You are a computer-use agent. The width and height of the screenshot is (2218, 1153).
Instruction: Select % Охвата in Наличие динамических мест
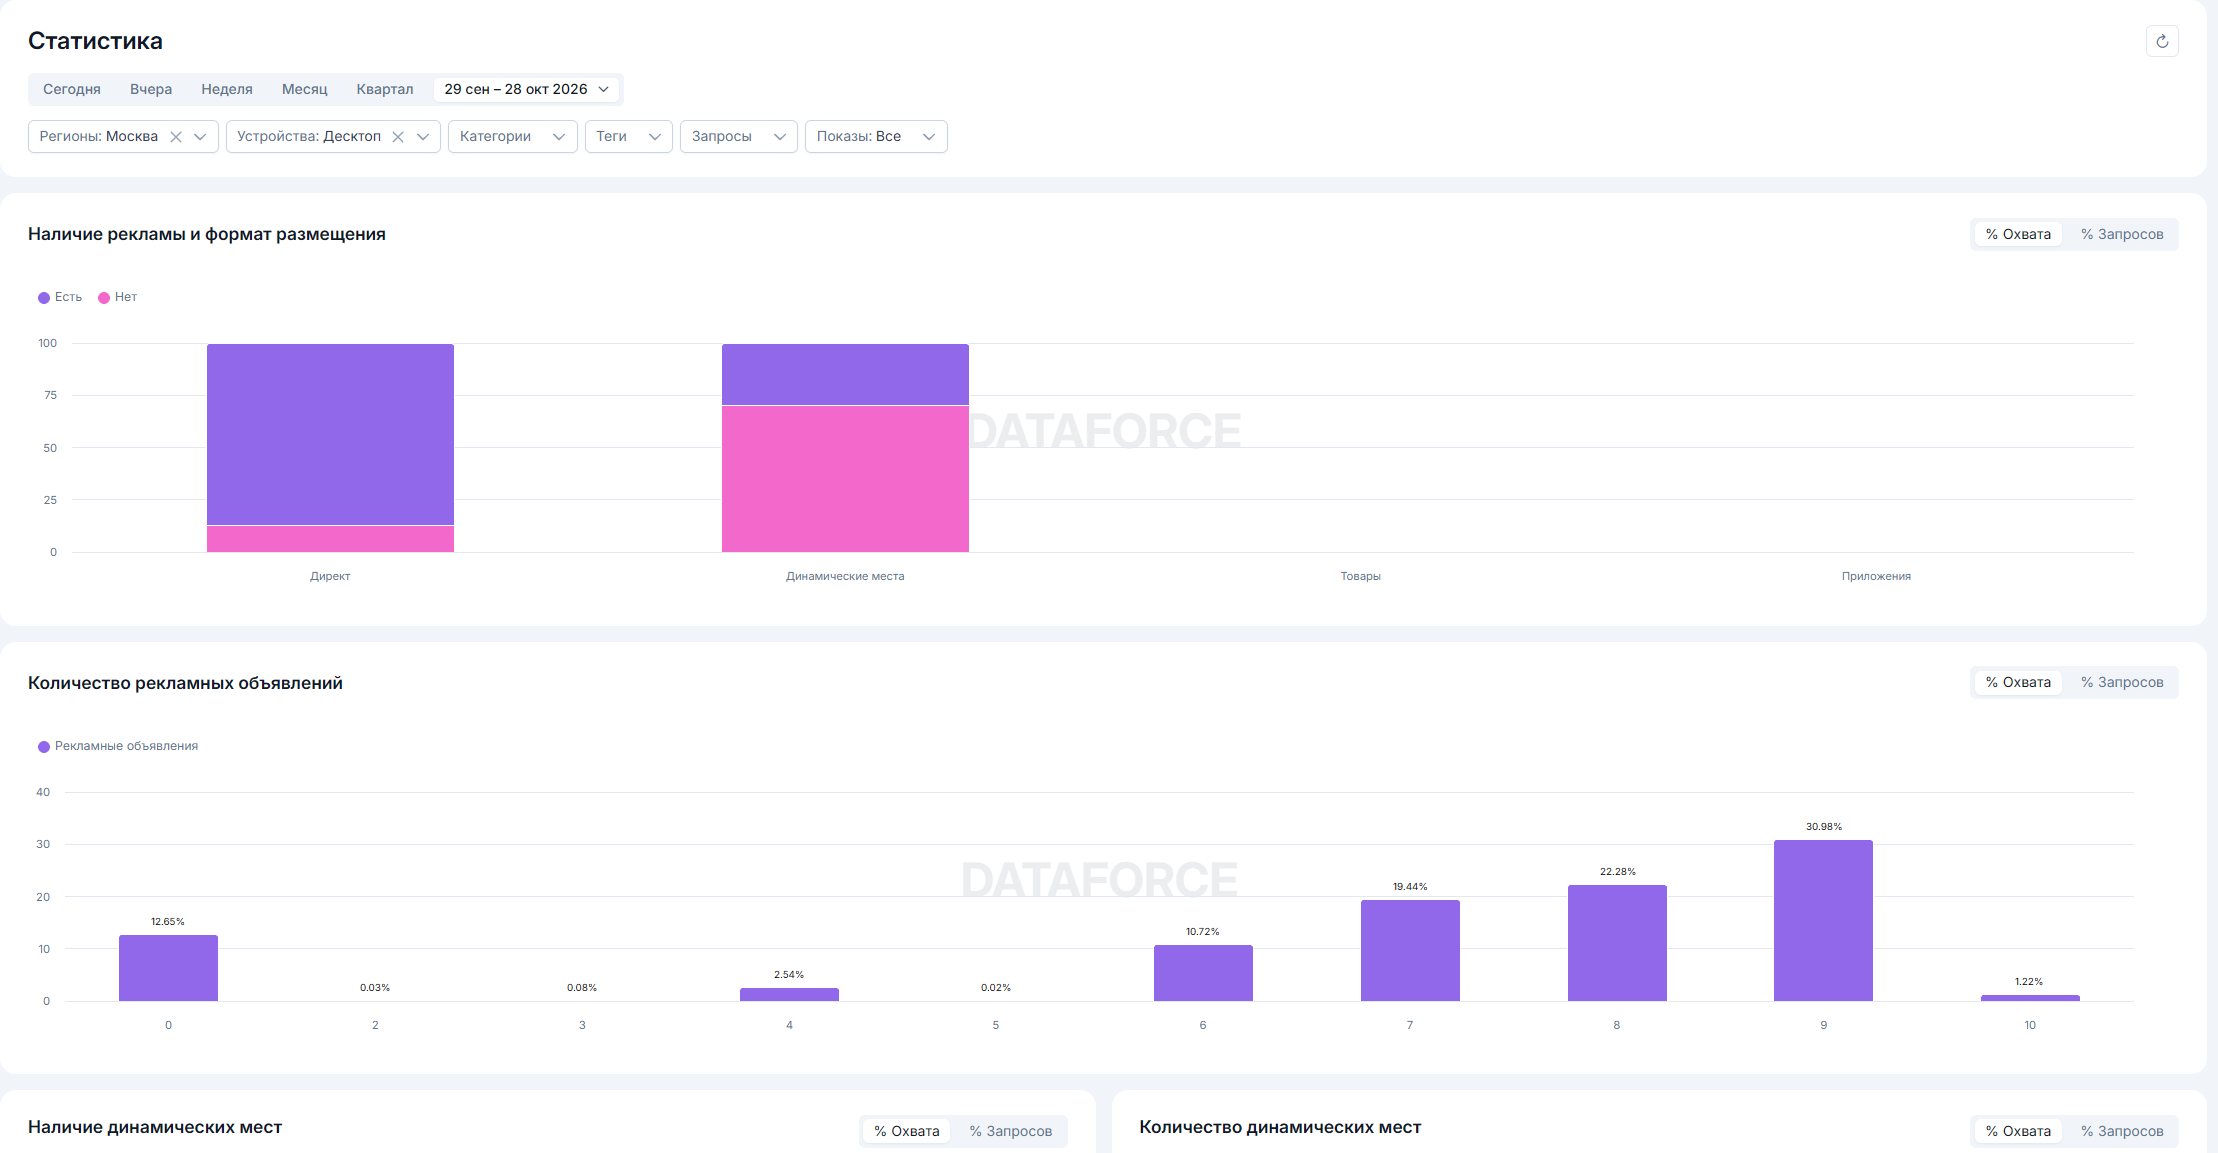(907, 1131)
